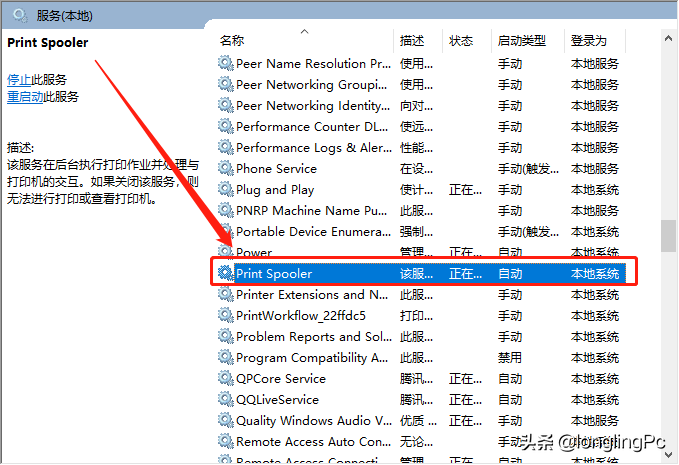Select the Phone Service name
The width and height of the screenshot is (679, 465).
coord(276,168)
